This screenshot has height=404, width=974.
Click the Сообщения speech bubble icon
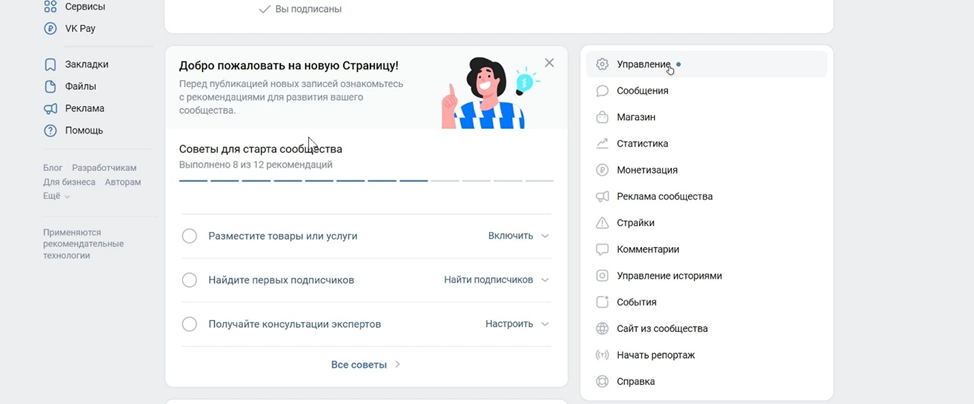click(602, 91)
